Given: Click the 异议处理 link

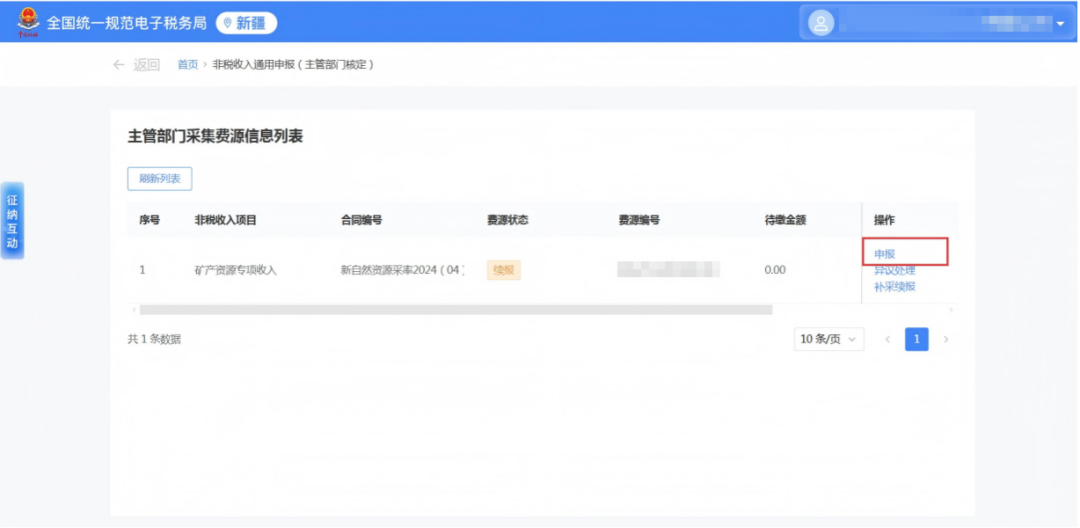Looking at the screenshot, I should tap(895, 271).
